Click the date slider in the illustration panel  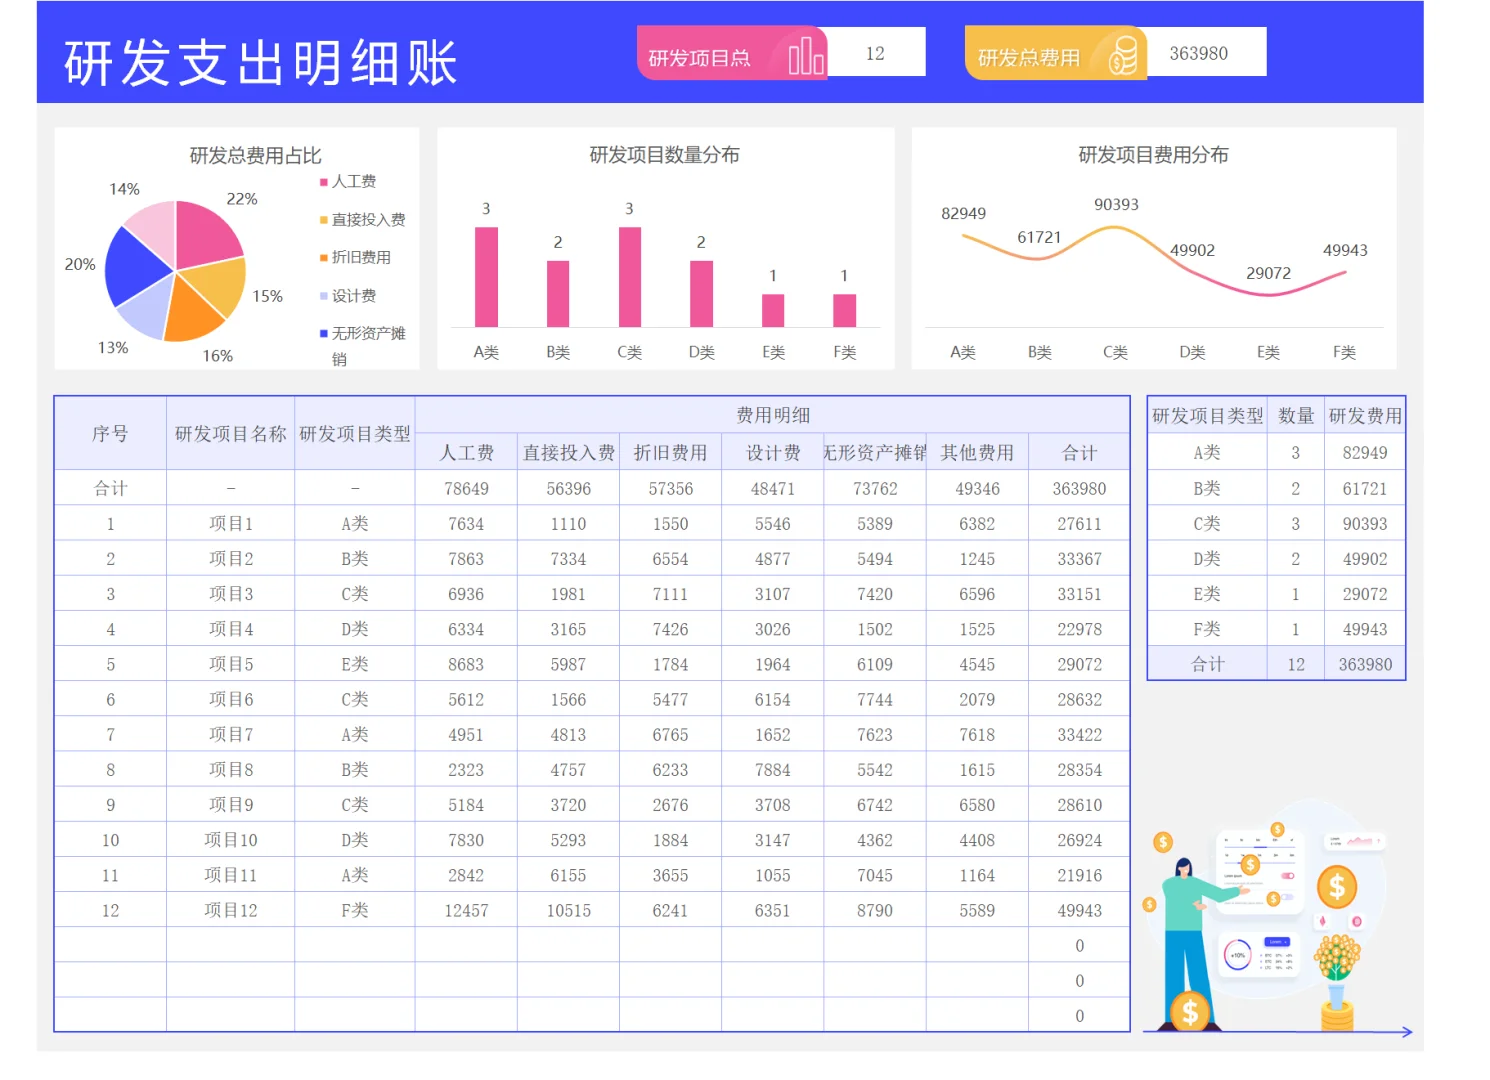click(x=1260, y=847)
